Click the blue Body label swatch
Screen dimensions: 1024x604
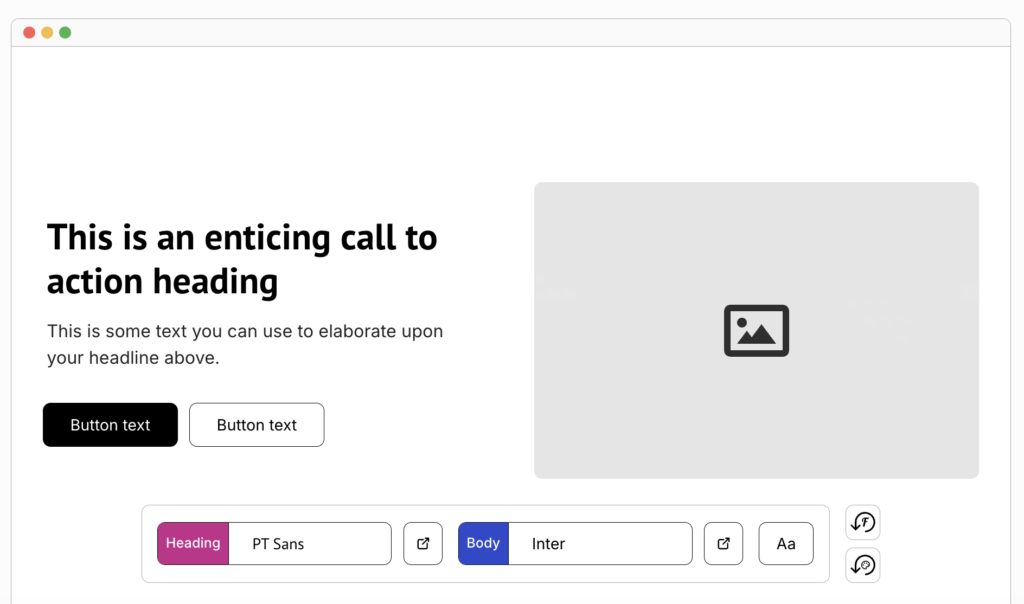point(483,544)
